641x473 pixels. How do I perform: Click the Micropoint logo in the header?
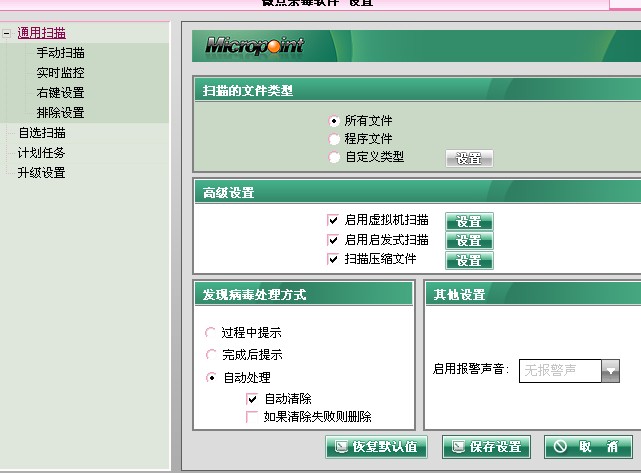[254, 46]
